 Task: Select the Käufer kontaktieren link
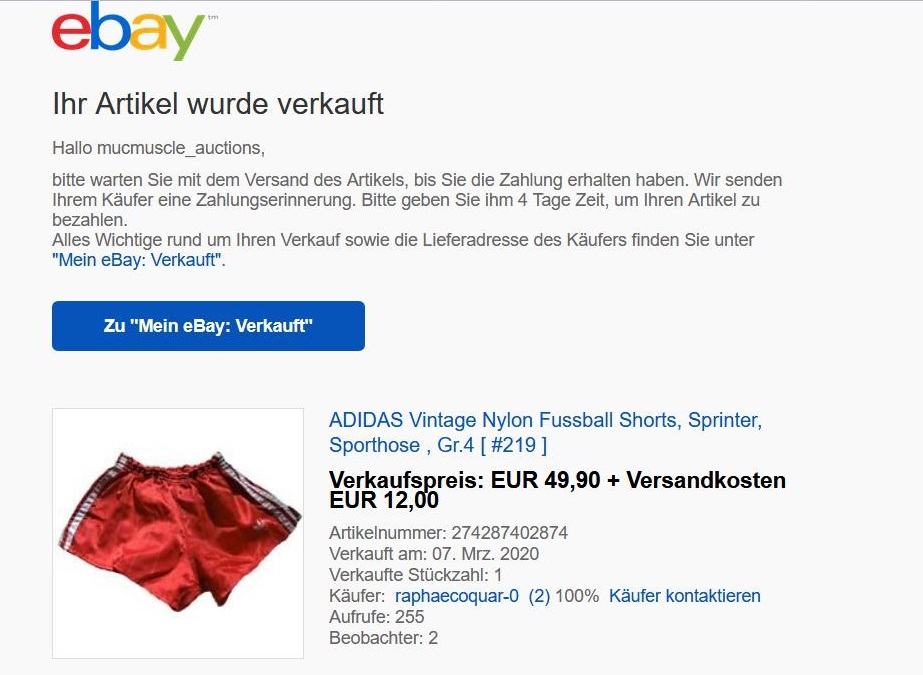(685, 596)
